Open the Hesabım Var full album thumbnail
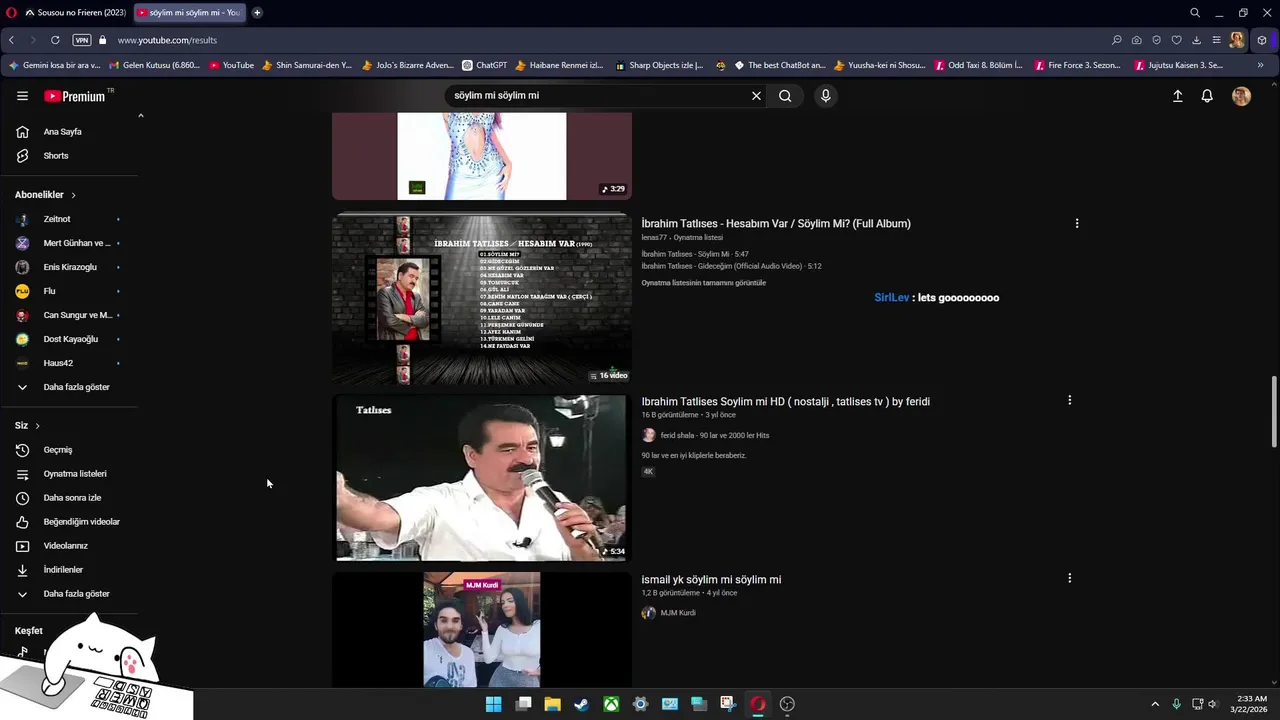1280x720 pixels. (482, 298)
